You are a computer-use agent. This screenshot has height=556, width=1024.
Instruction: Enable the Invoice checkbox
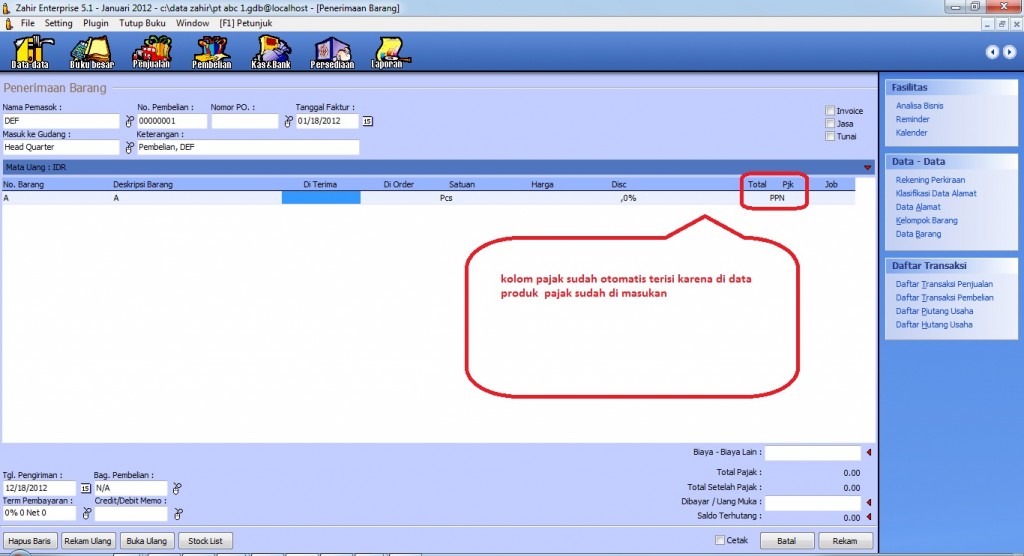(x=830, y=111)
